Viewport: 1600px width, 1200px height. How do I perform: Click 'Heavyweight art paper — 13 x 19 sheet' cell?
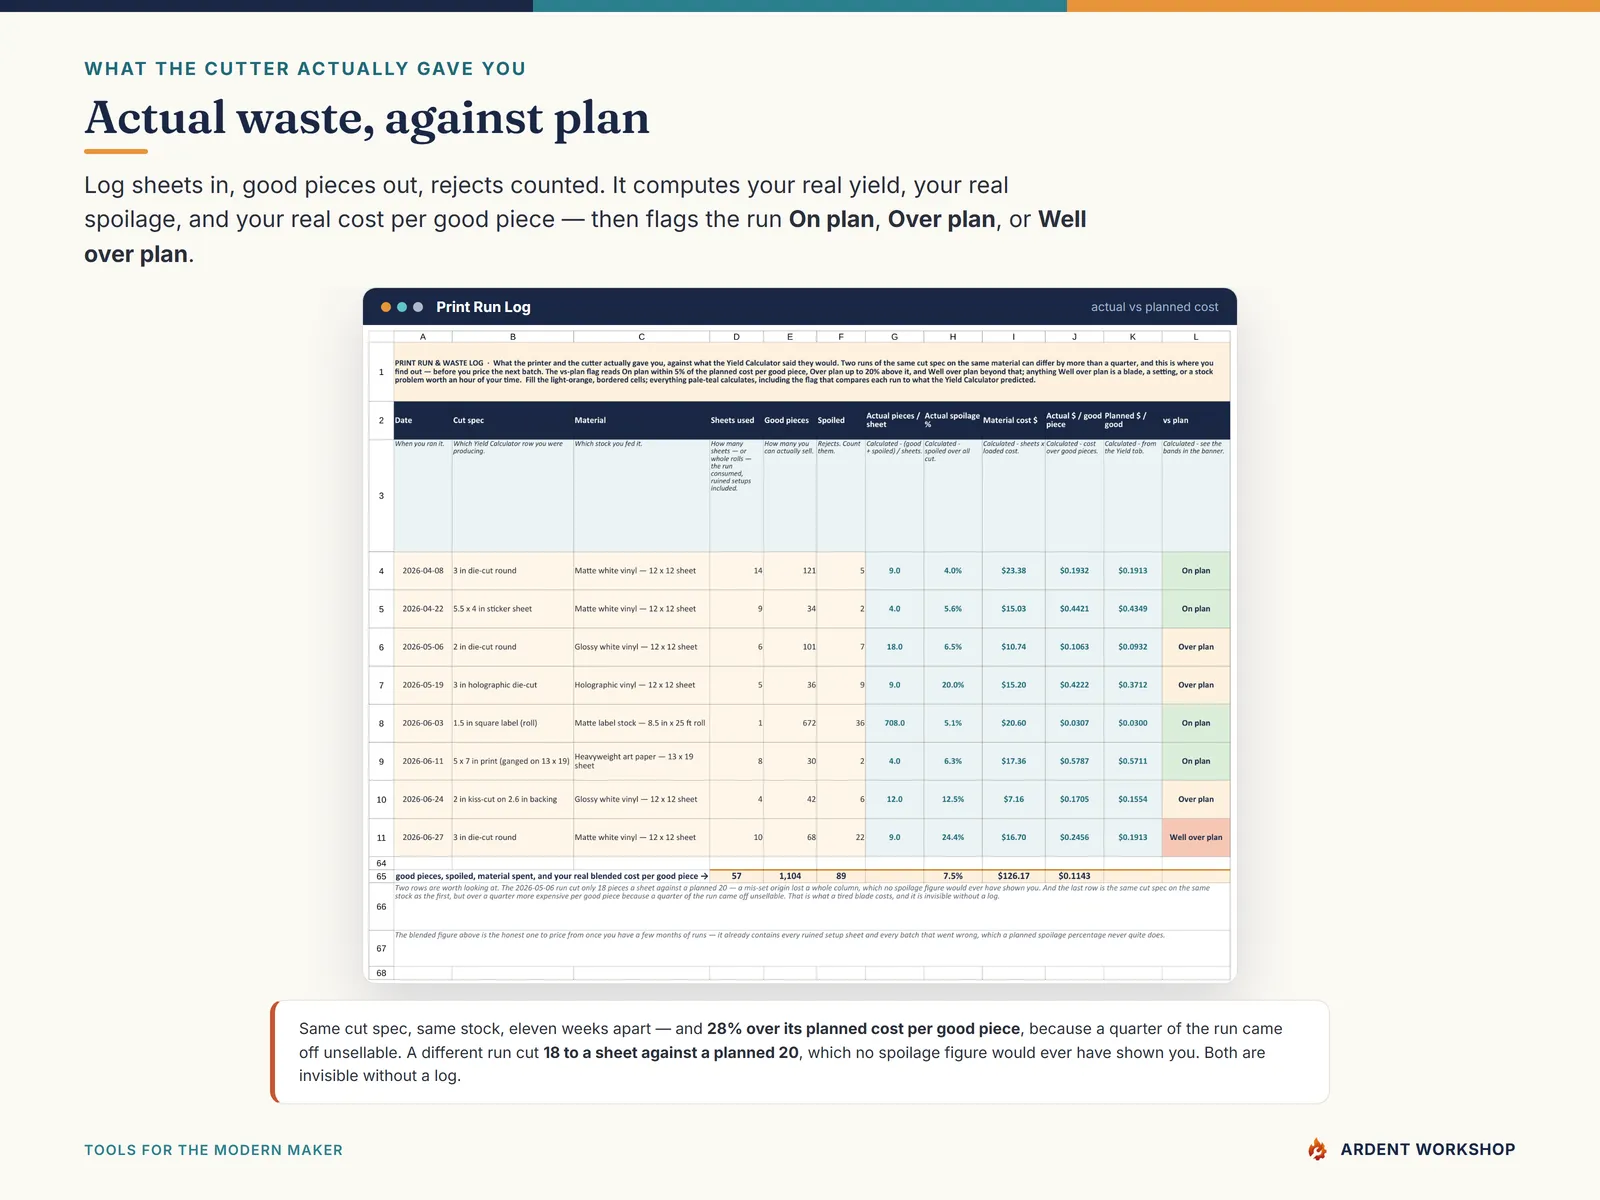coord(641,761)
